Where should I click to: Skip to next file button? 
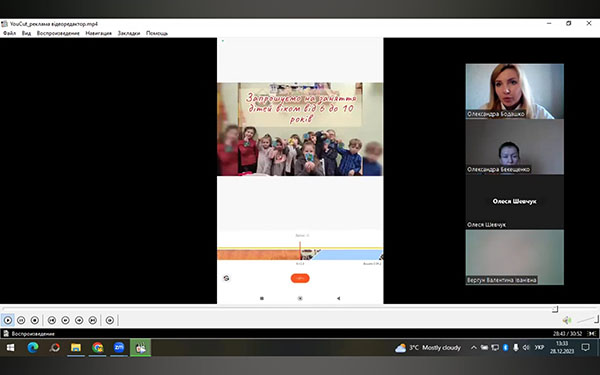click(x=93, y=320)
